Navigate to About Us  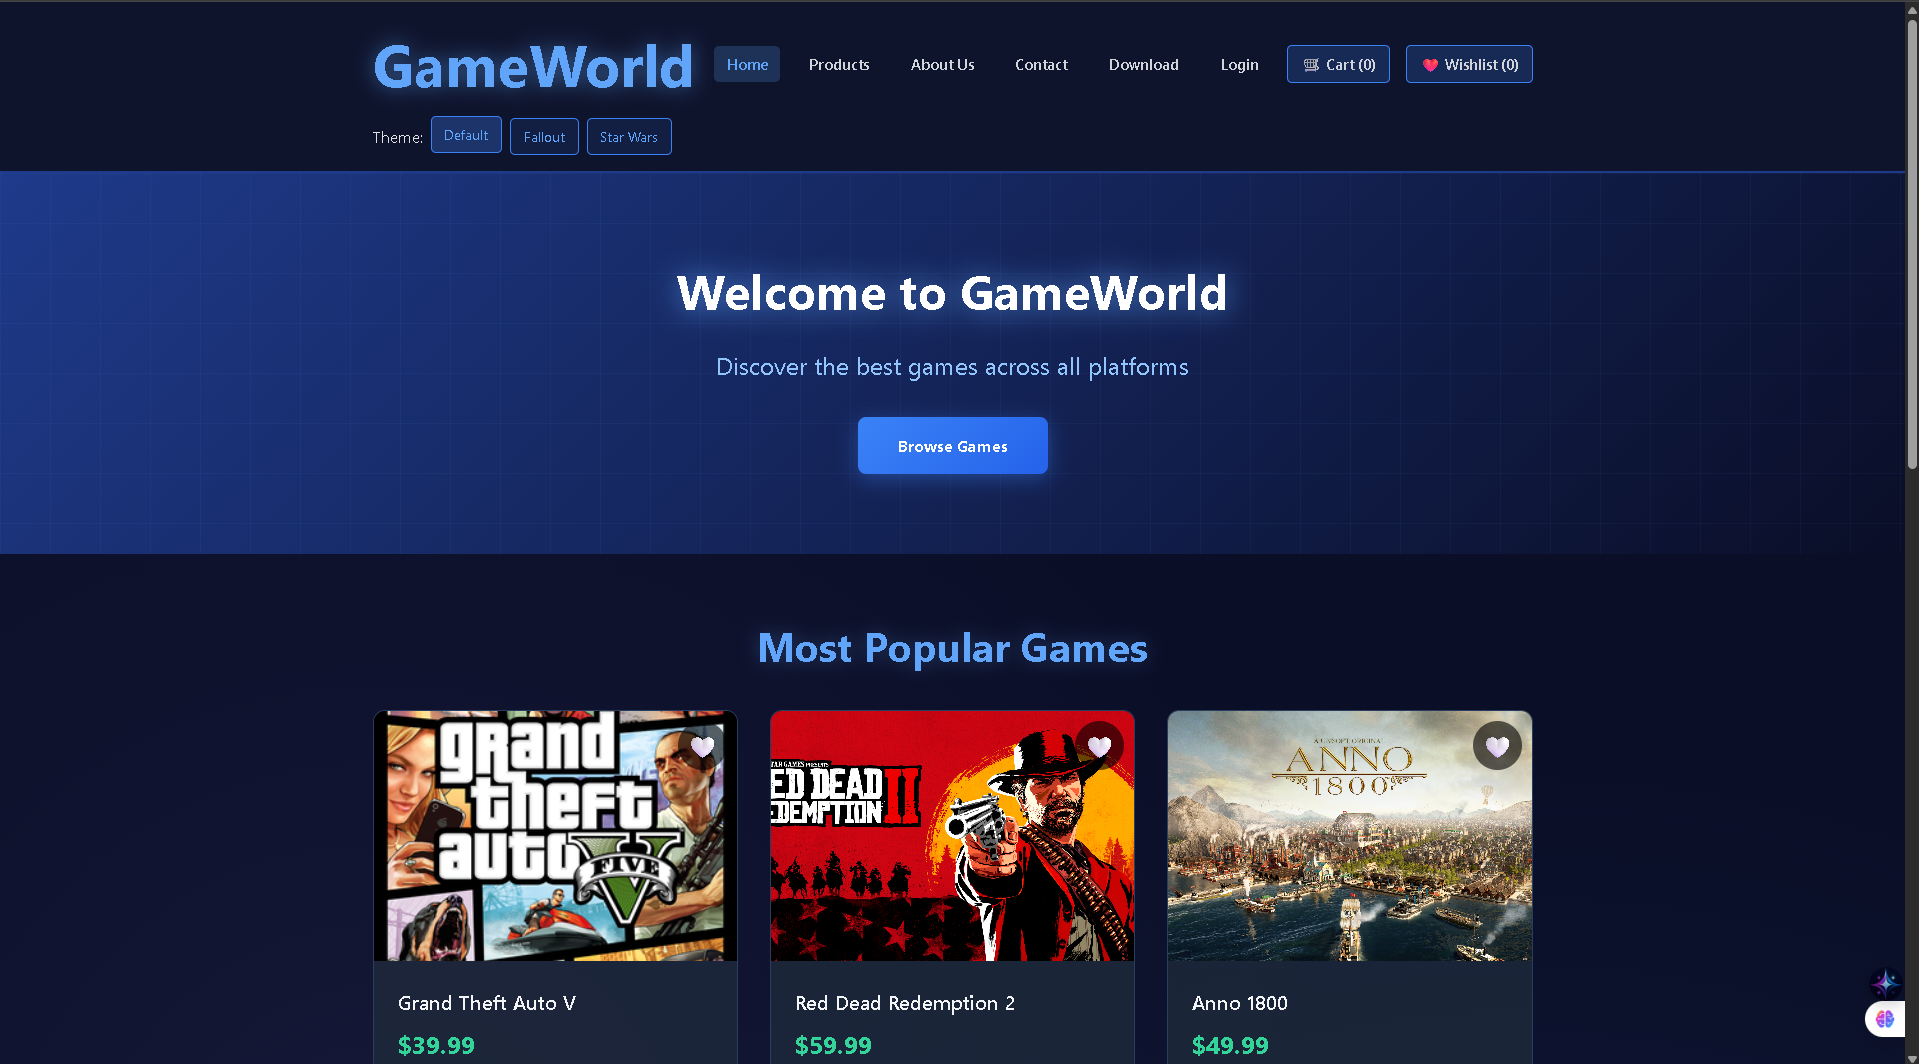pos(942,64)
